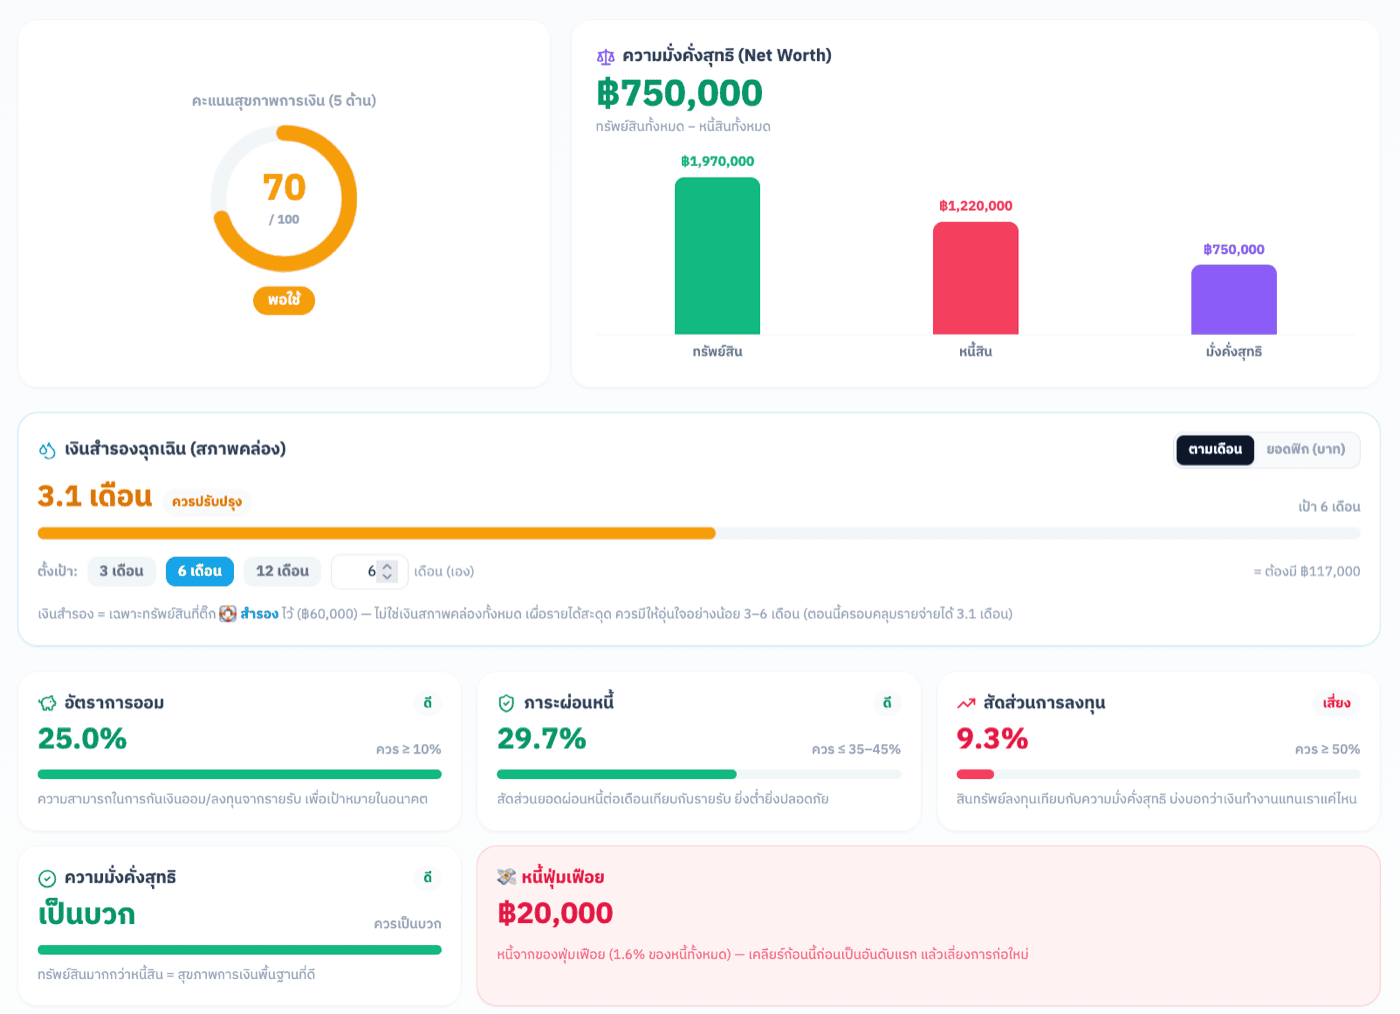Choose the 12 เดือน target
The image size is (1400, 1014).
click(x=282, y=571)
